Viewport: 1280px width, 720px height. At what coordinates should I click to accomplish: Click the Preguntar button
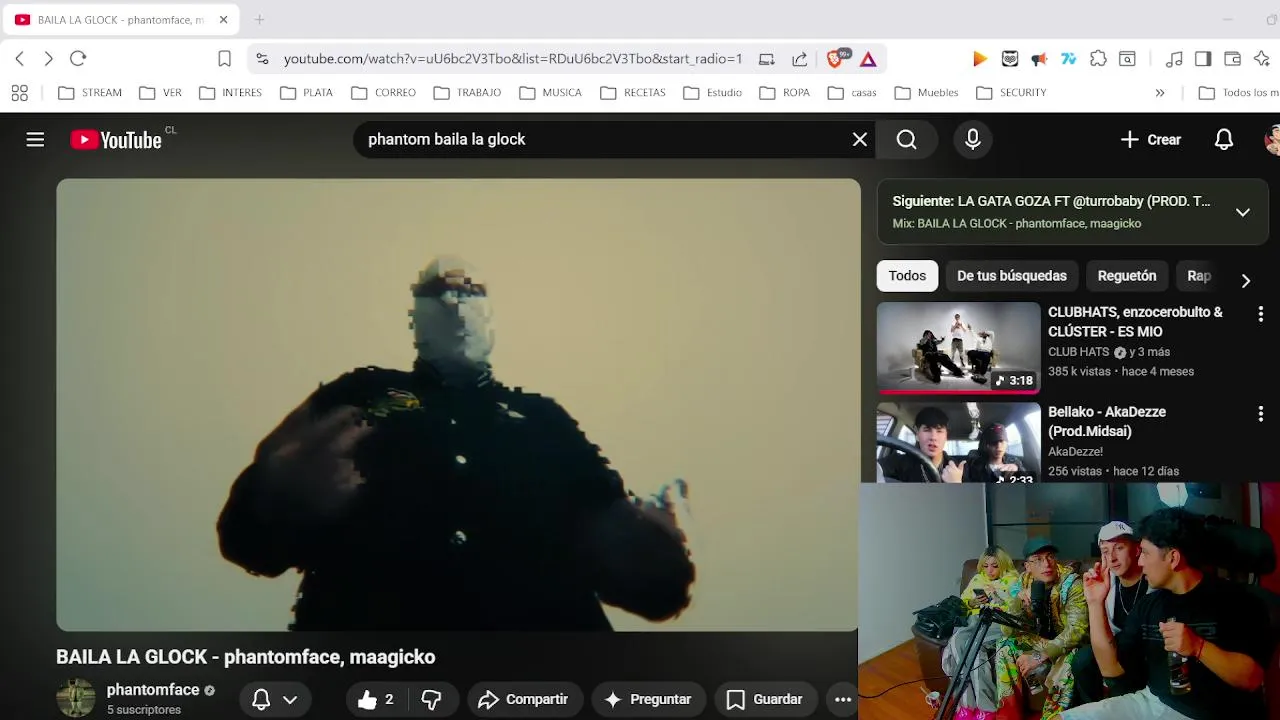click(x=648, y=700)
